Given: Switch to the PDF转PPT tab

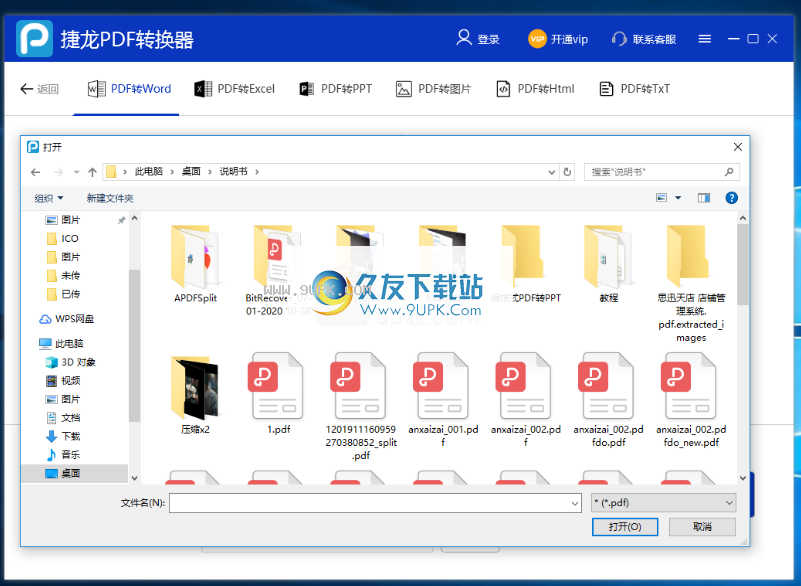Looking at the screenshot, I should click(x=335, y=89).
